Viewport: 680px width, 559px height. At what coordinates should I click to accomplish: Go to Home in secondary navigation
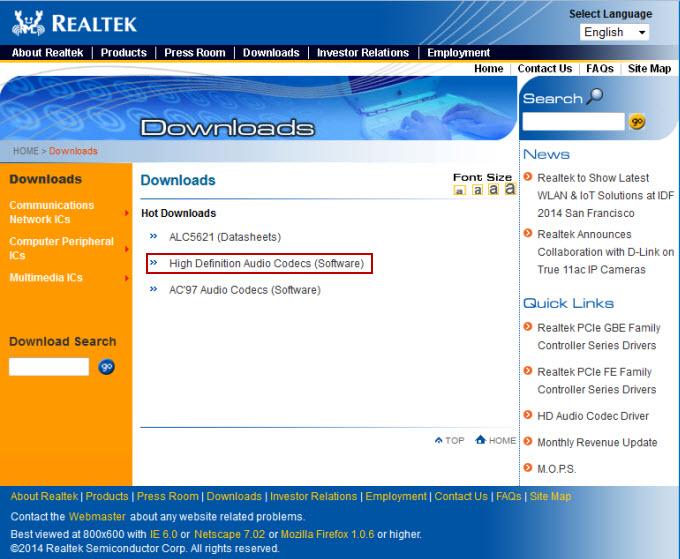pyautogui.click(x=489, y=69)
